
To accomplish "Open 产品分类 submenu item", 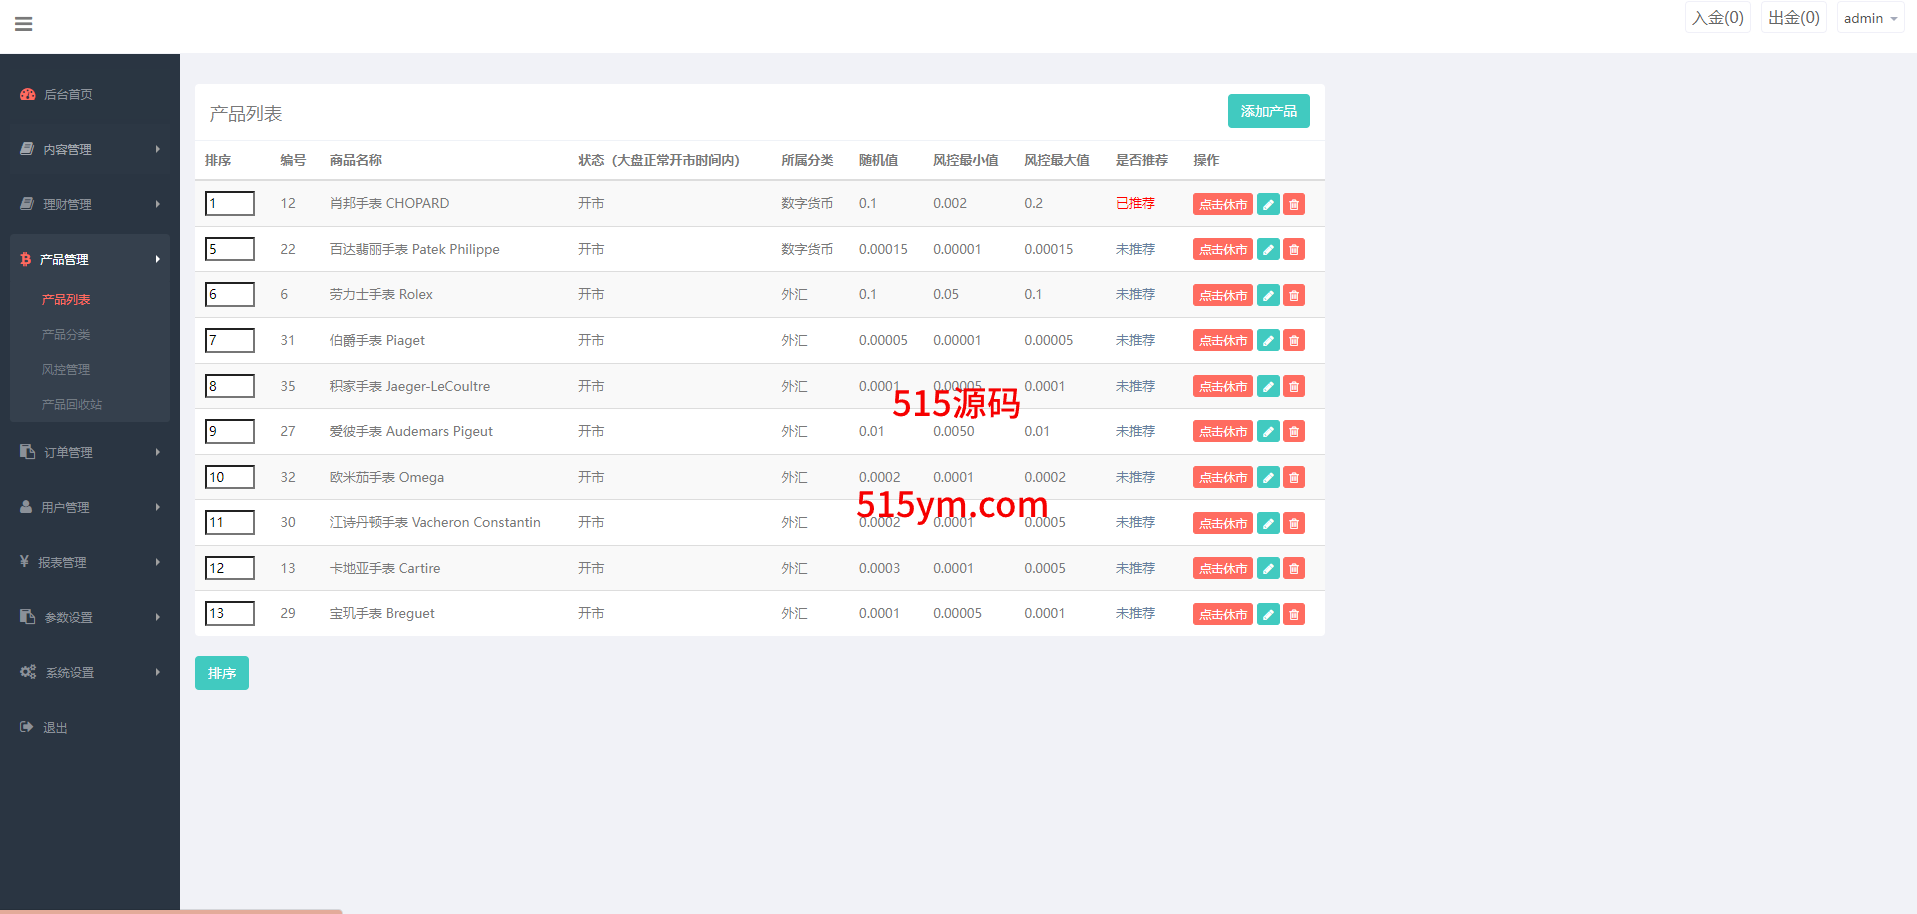I will coord(66,334).
